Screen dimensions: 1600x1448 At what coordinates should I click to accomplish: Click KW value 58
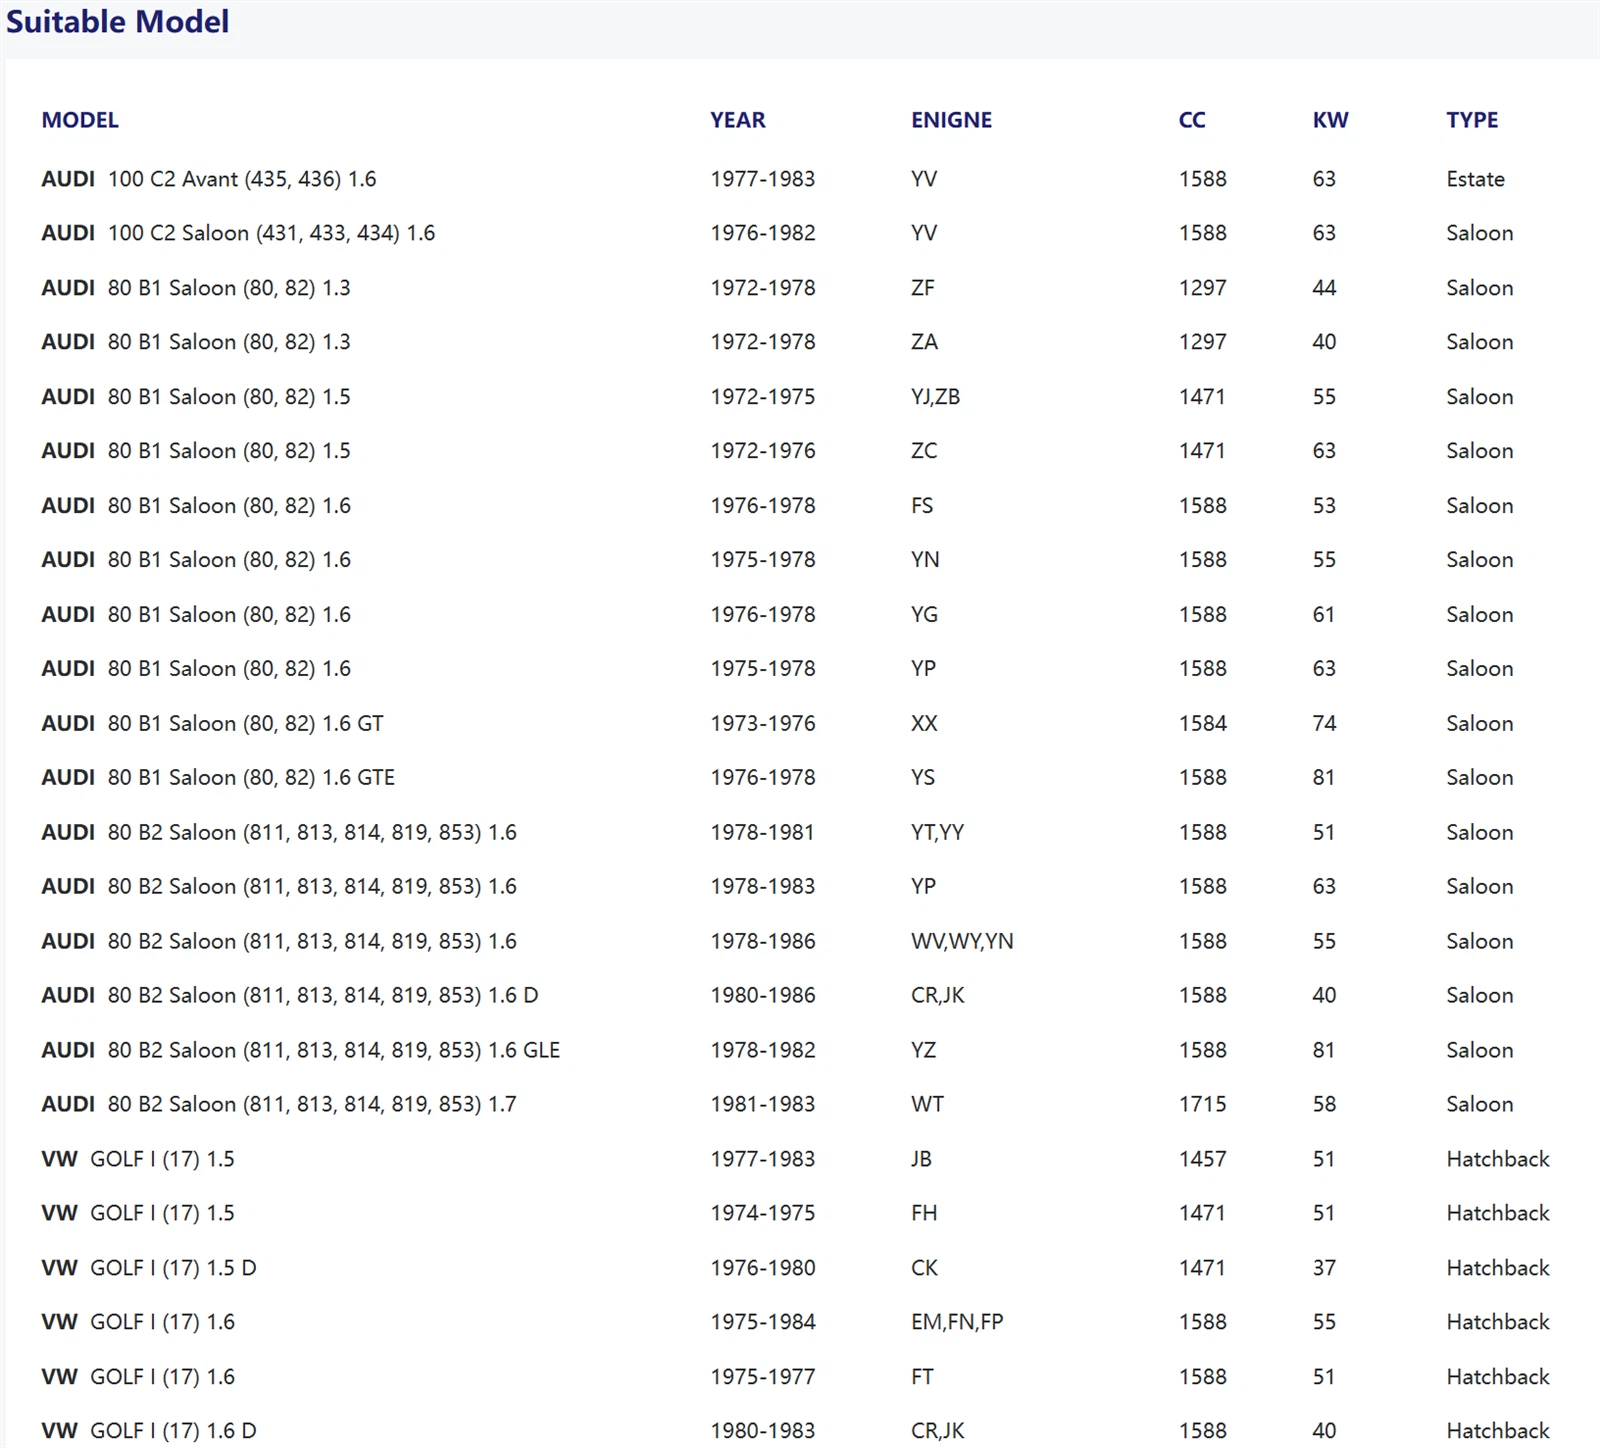pyautogui.click(x=1324, y=1104)
